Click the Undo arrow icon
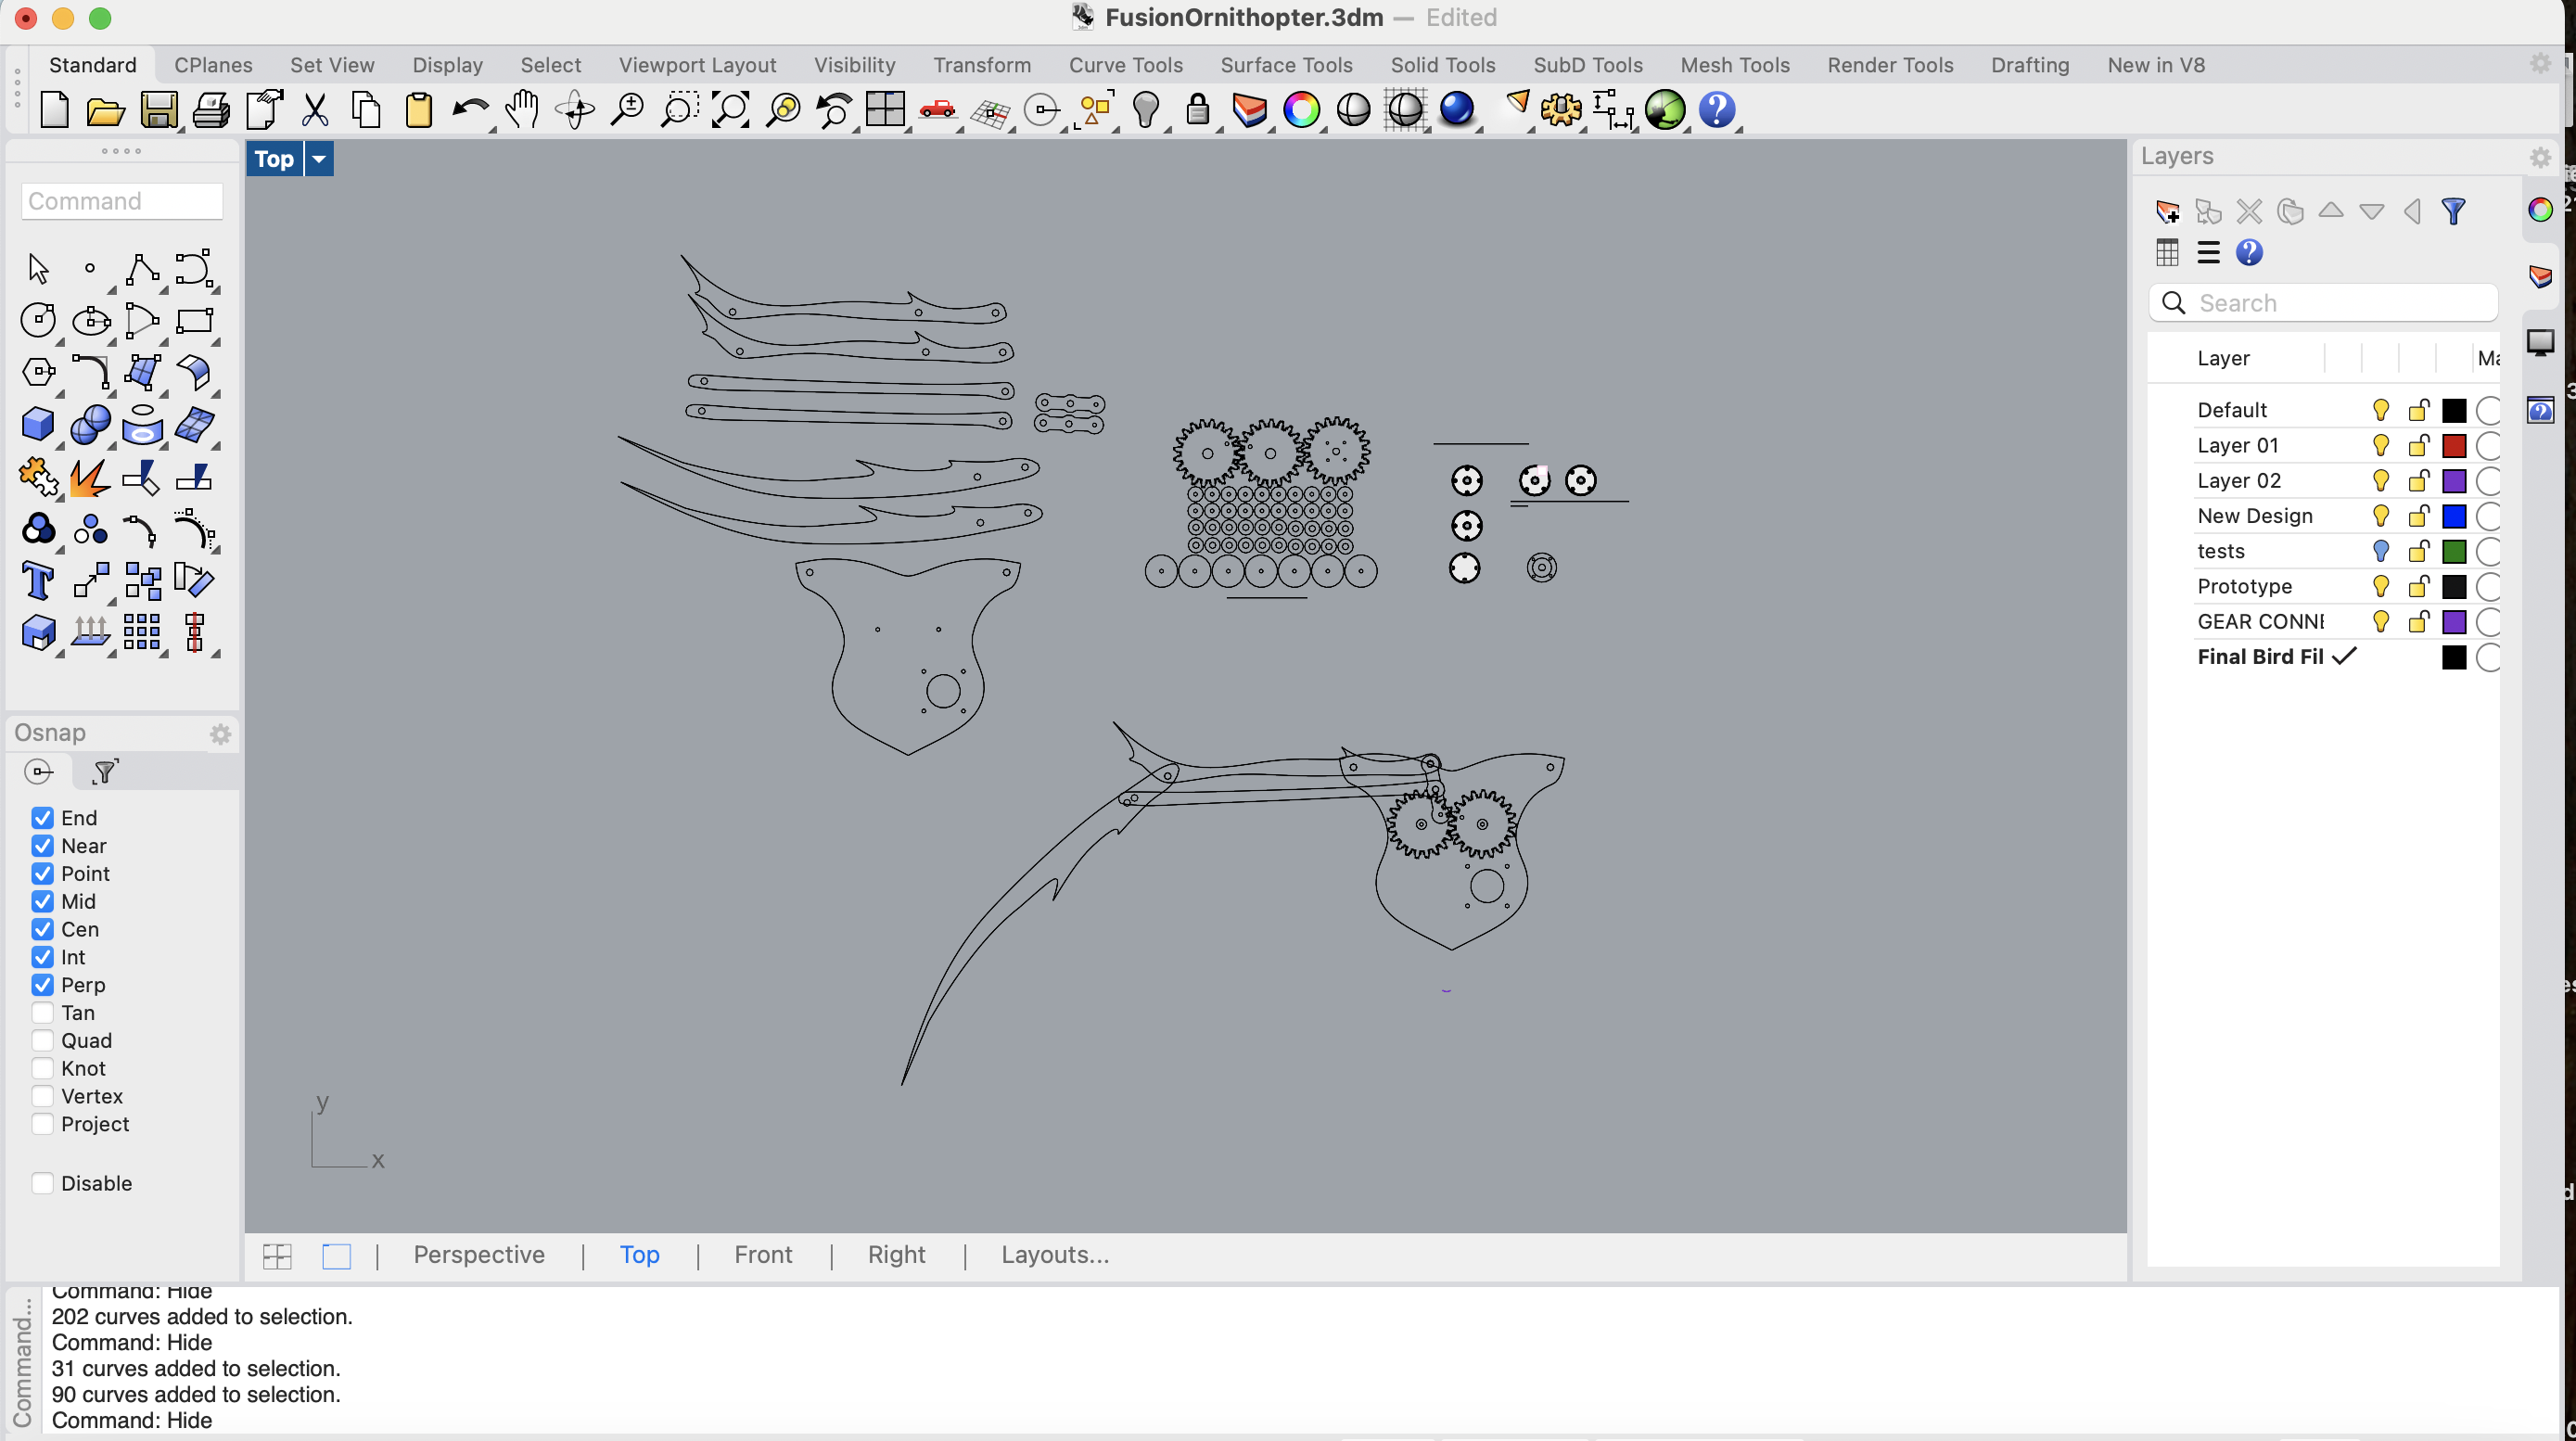This screenshot has width=2576, height=1441. point(469,109)
